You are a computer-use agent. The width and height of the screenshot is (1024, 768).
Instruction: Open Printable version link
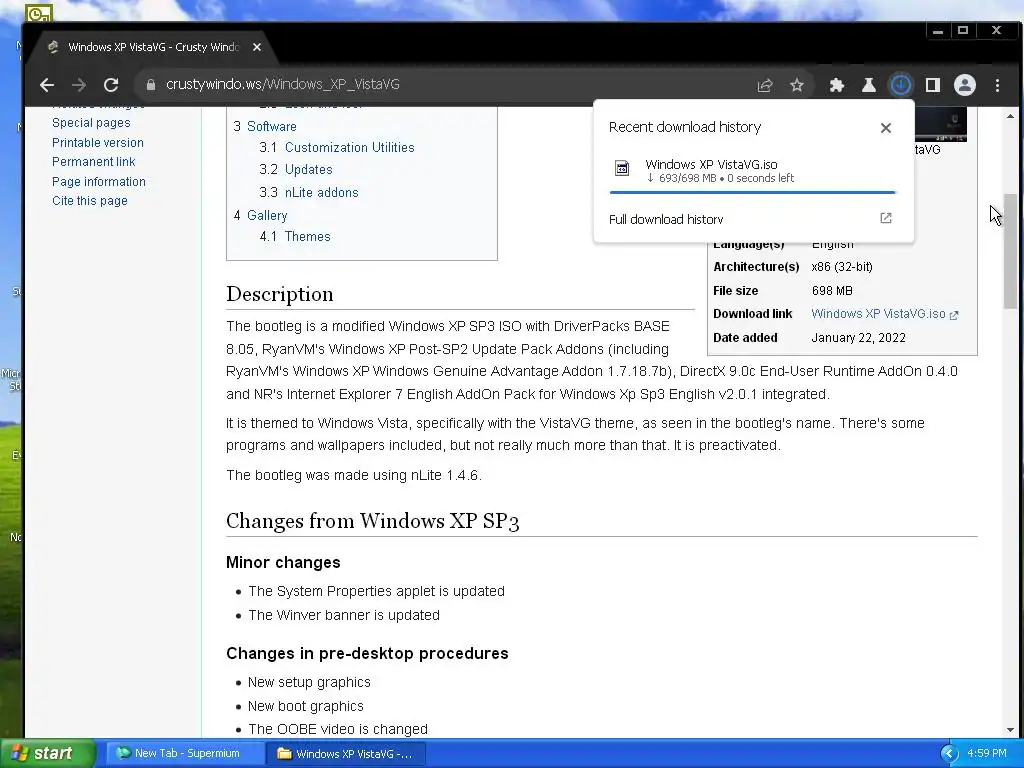point(97,142)
